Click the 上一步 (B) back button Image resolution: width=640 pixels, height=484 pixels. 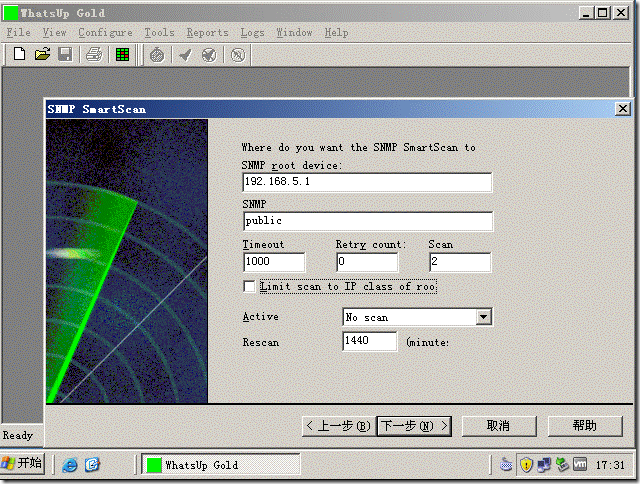point(338,426)
